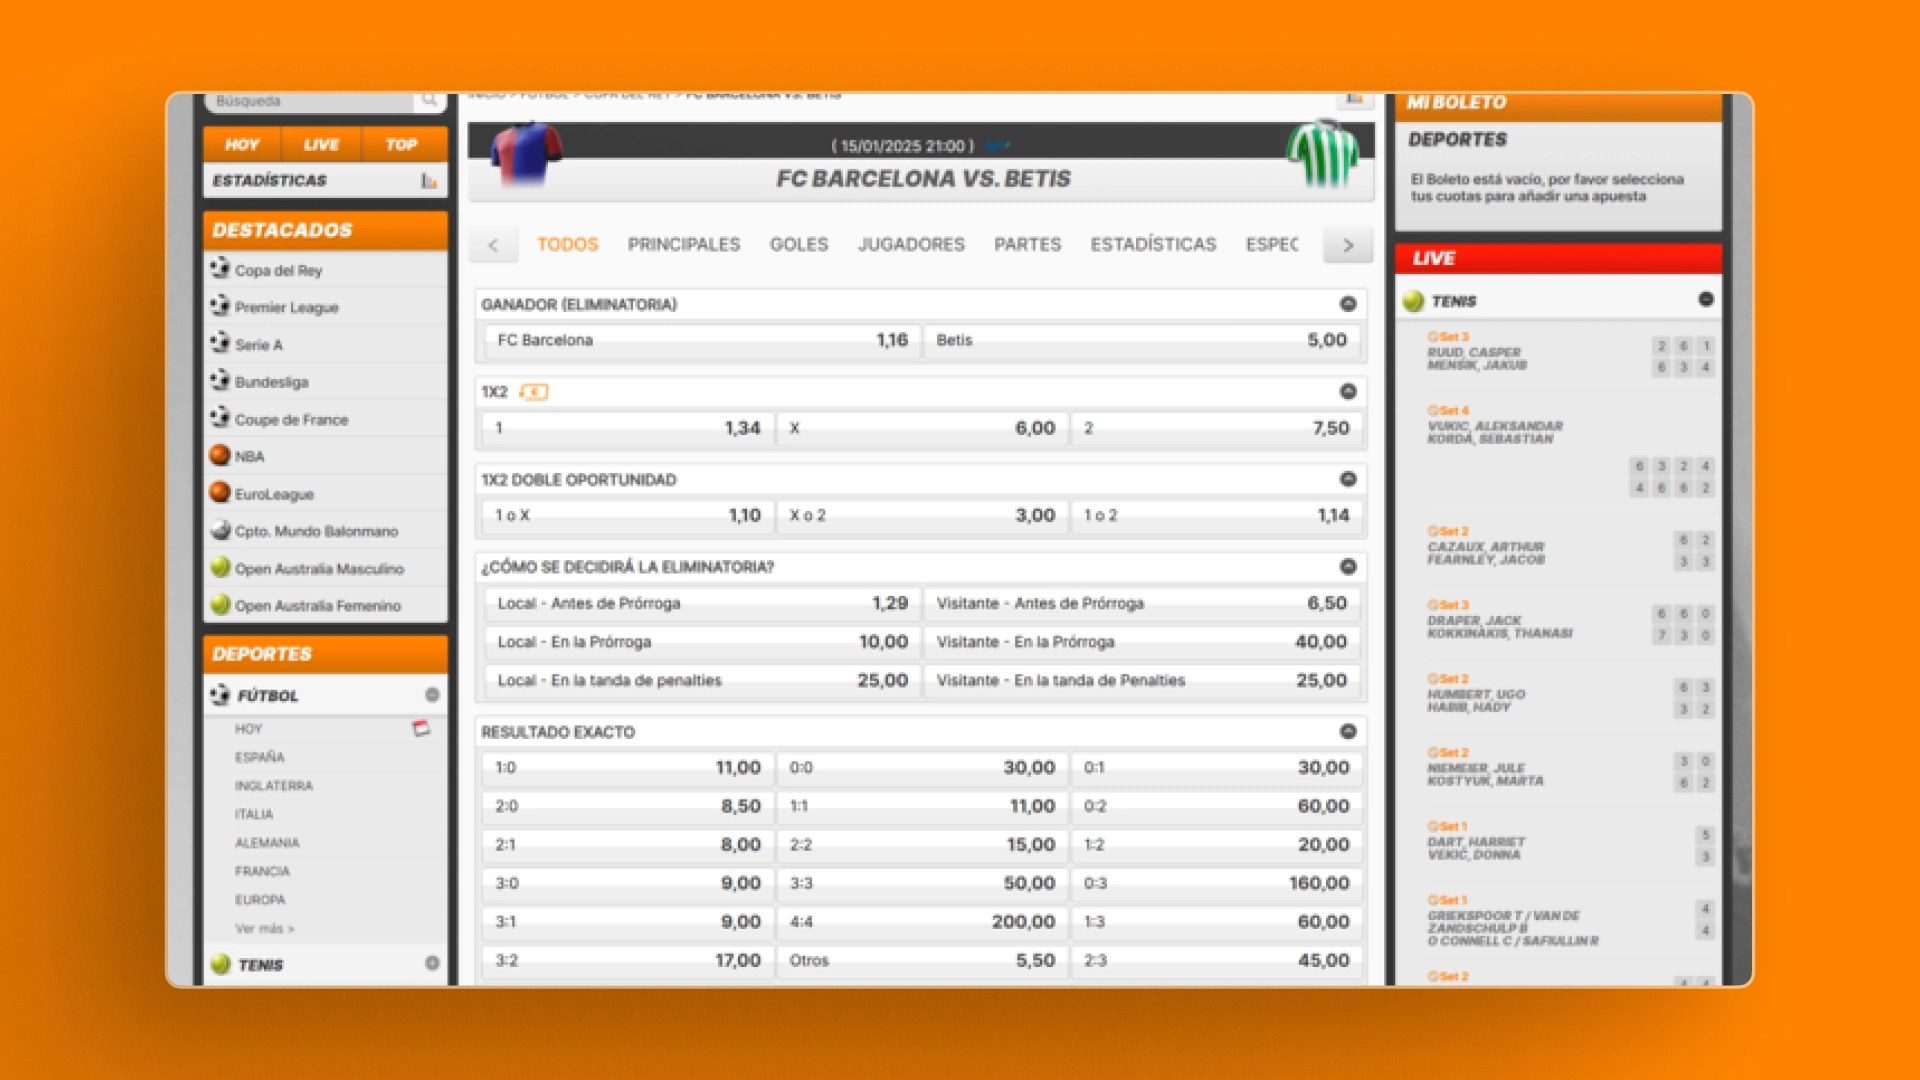The image size is (1920, 1080).
Task: Open ESPAÑA under Fútbol
Action: pyautogui.click(x=260, y=757)
